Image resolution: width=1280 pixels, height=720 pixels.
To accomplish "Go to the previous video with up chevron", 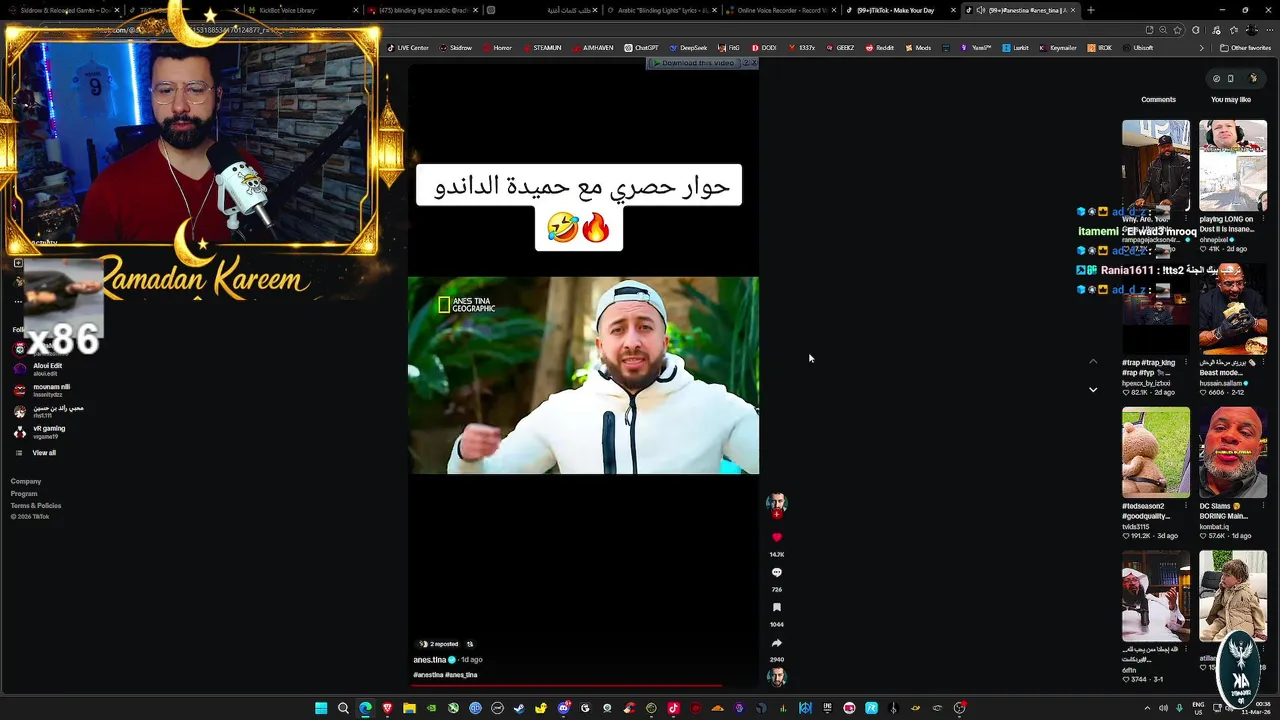I will pyautogui.click(x=1093, y=361).
